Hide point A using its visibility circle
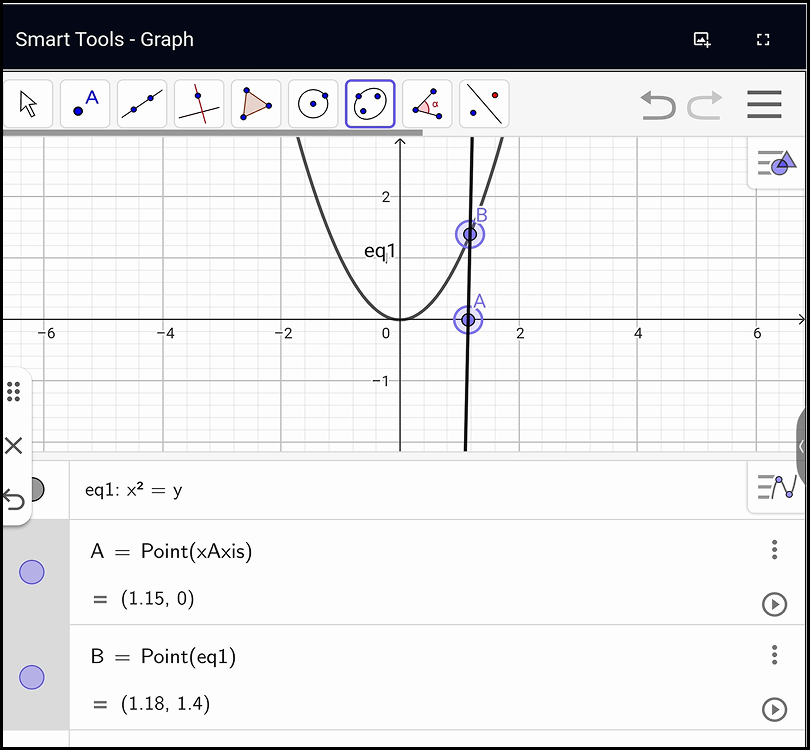810x750 pixels. click(31, 572)
